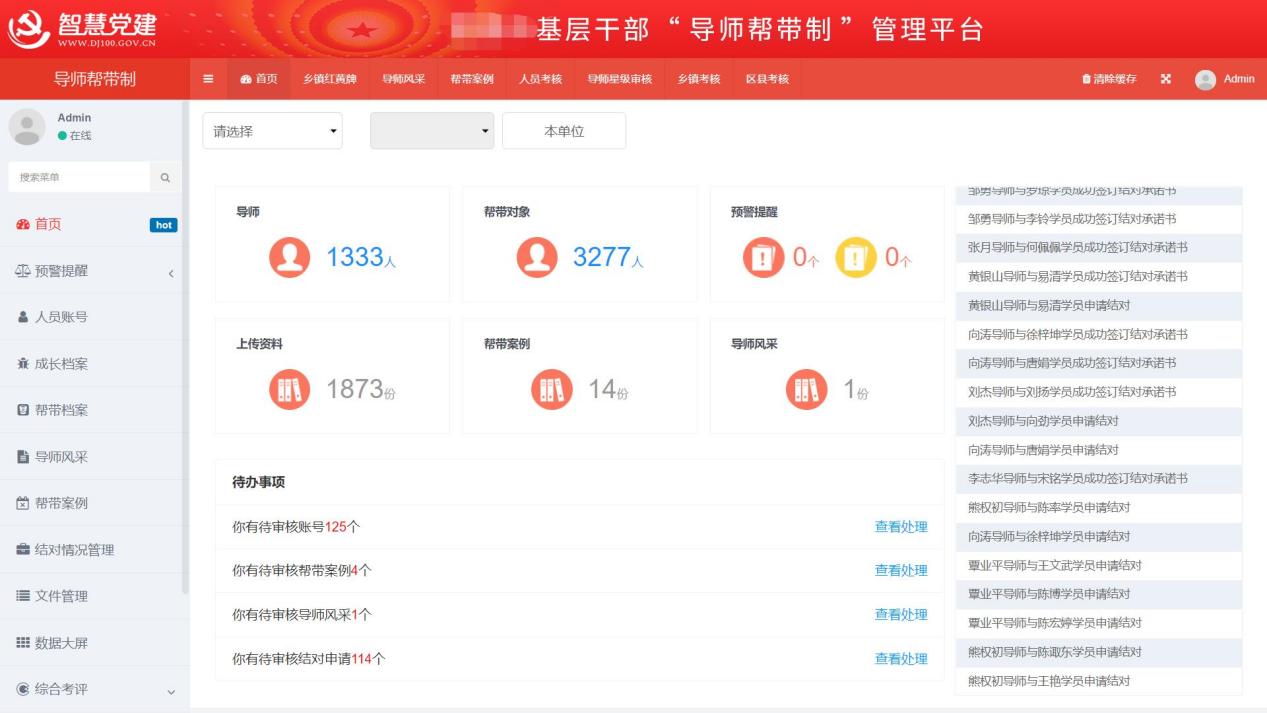
Task: Click 查看处理 for pending account reviews
Action: (x=901, y=527)
